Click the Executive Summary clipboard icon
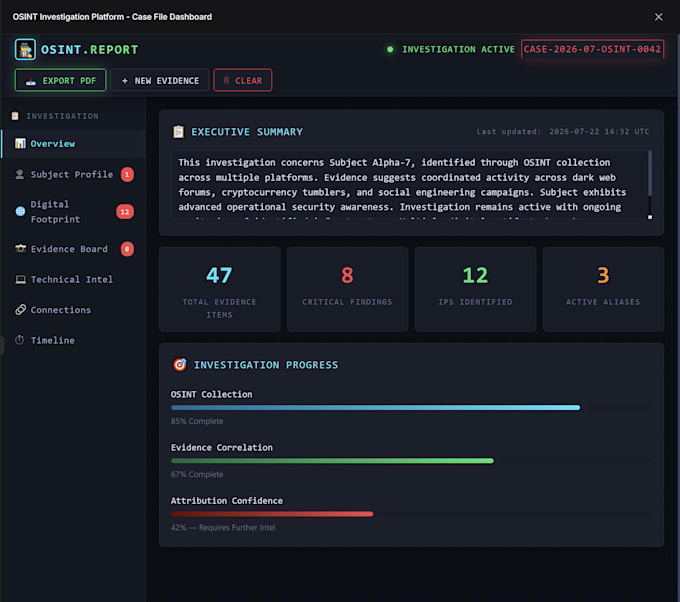This screenshot has width=680, height=602. pyautogui.click(x=178, y=131)
